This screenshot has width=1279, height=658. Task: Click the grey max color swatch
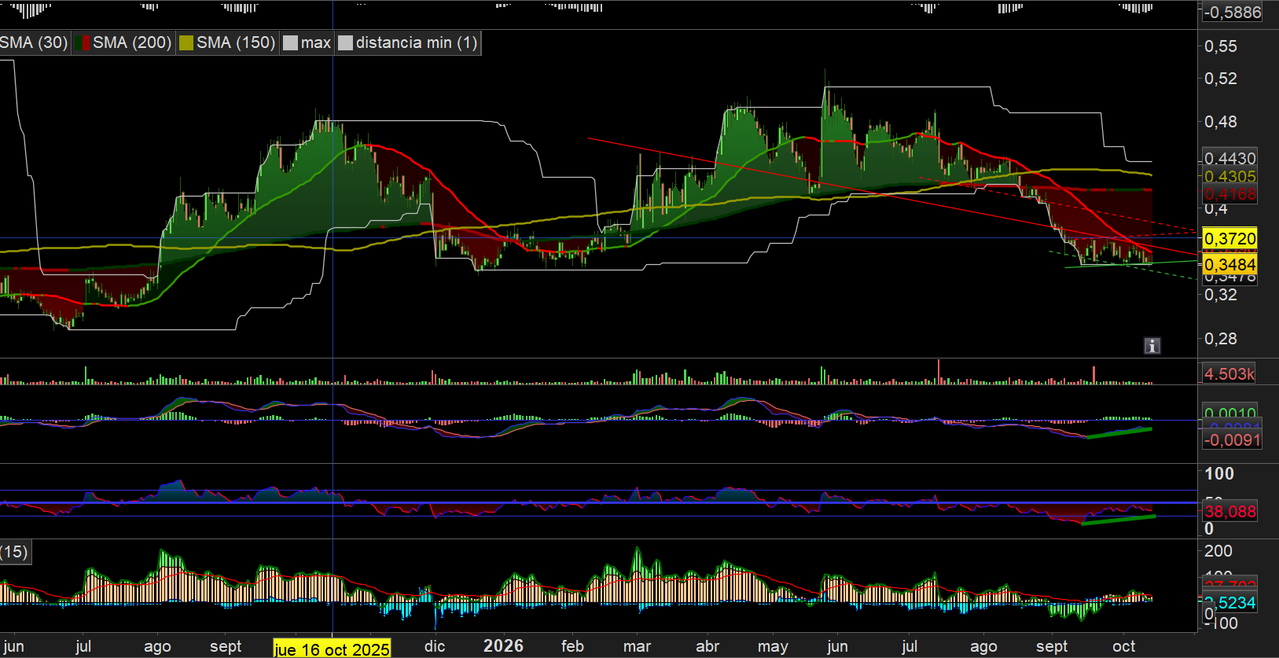tap(291, 43)
